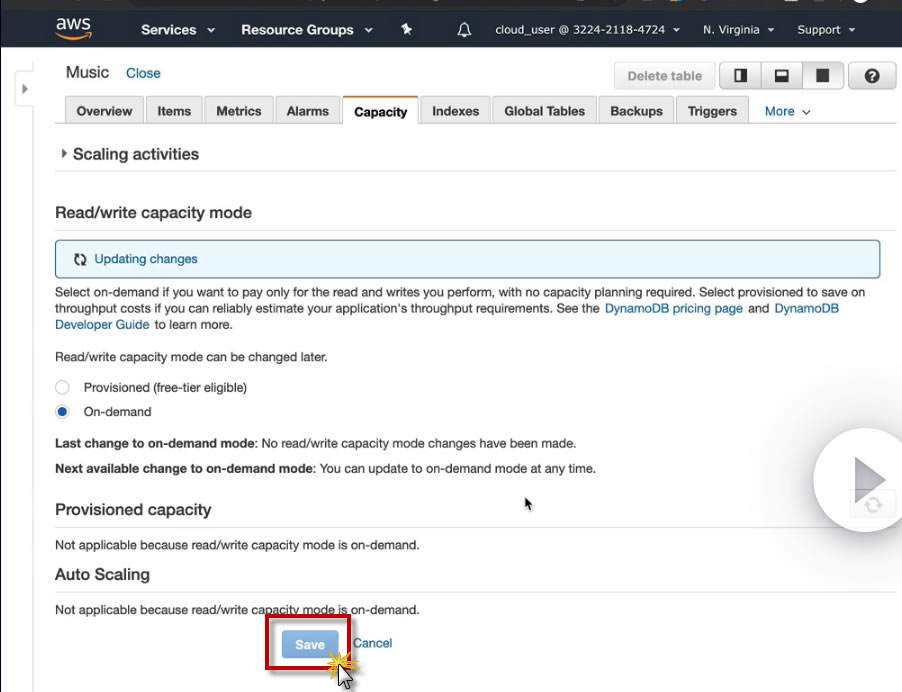Click the Auto Scaling heading
Image resolution: width=902 pixels, height=692 pixels.
tap(102, 575)
